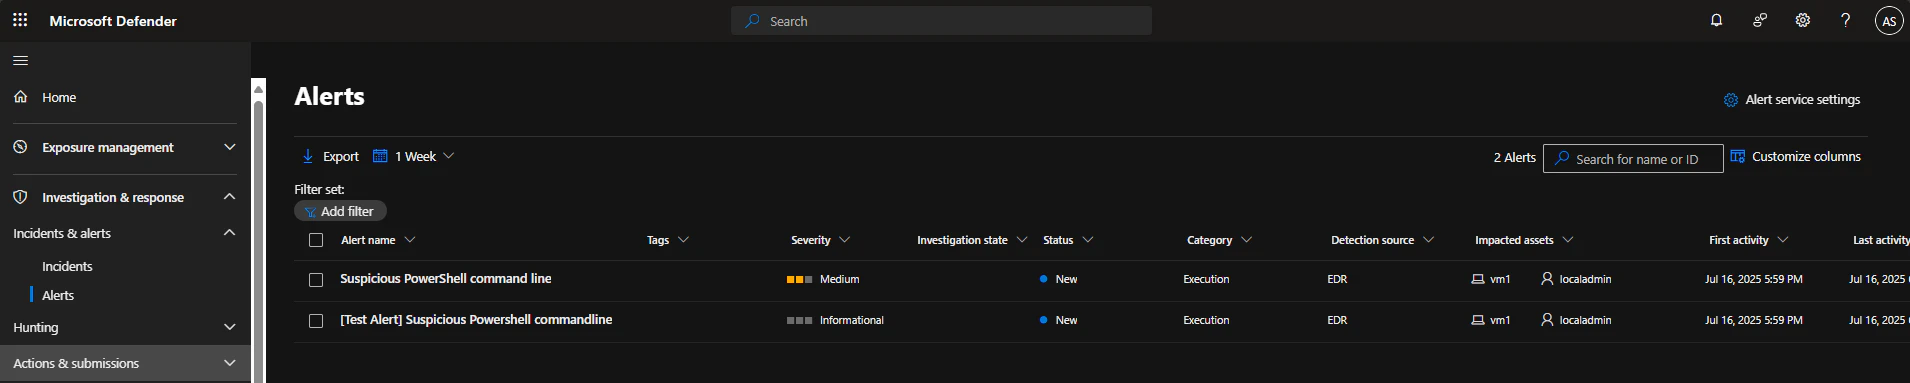Click Execution category in Test Alert row
Viewport: 1910px width, 383px height.
[1206, 320]
